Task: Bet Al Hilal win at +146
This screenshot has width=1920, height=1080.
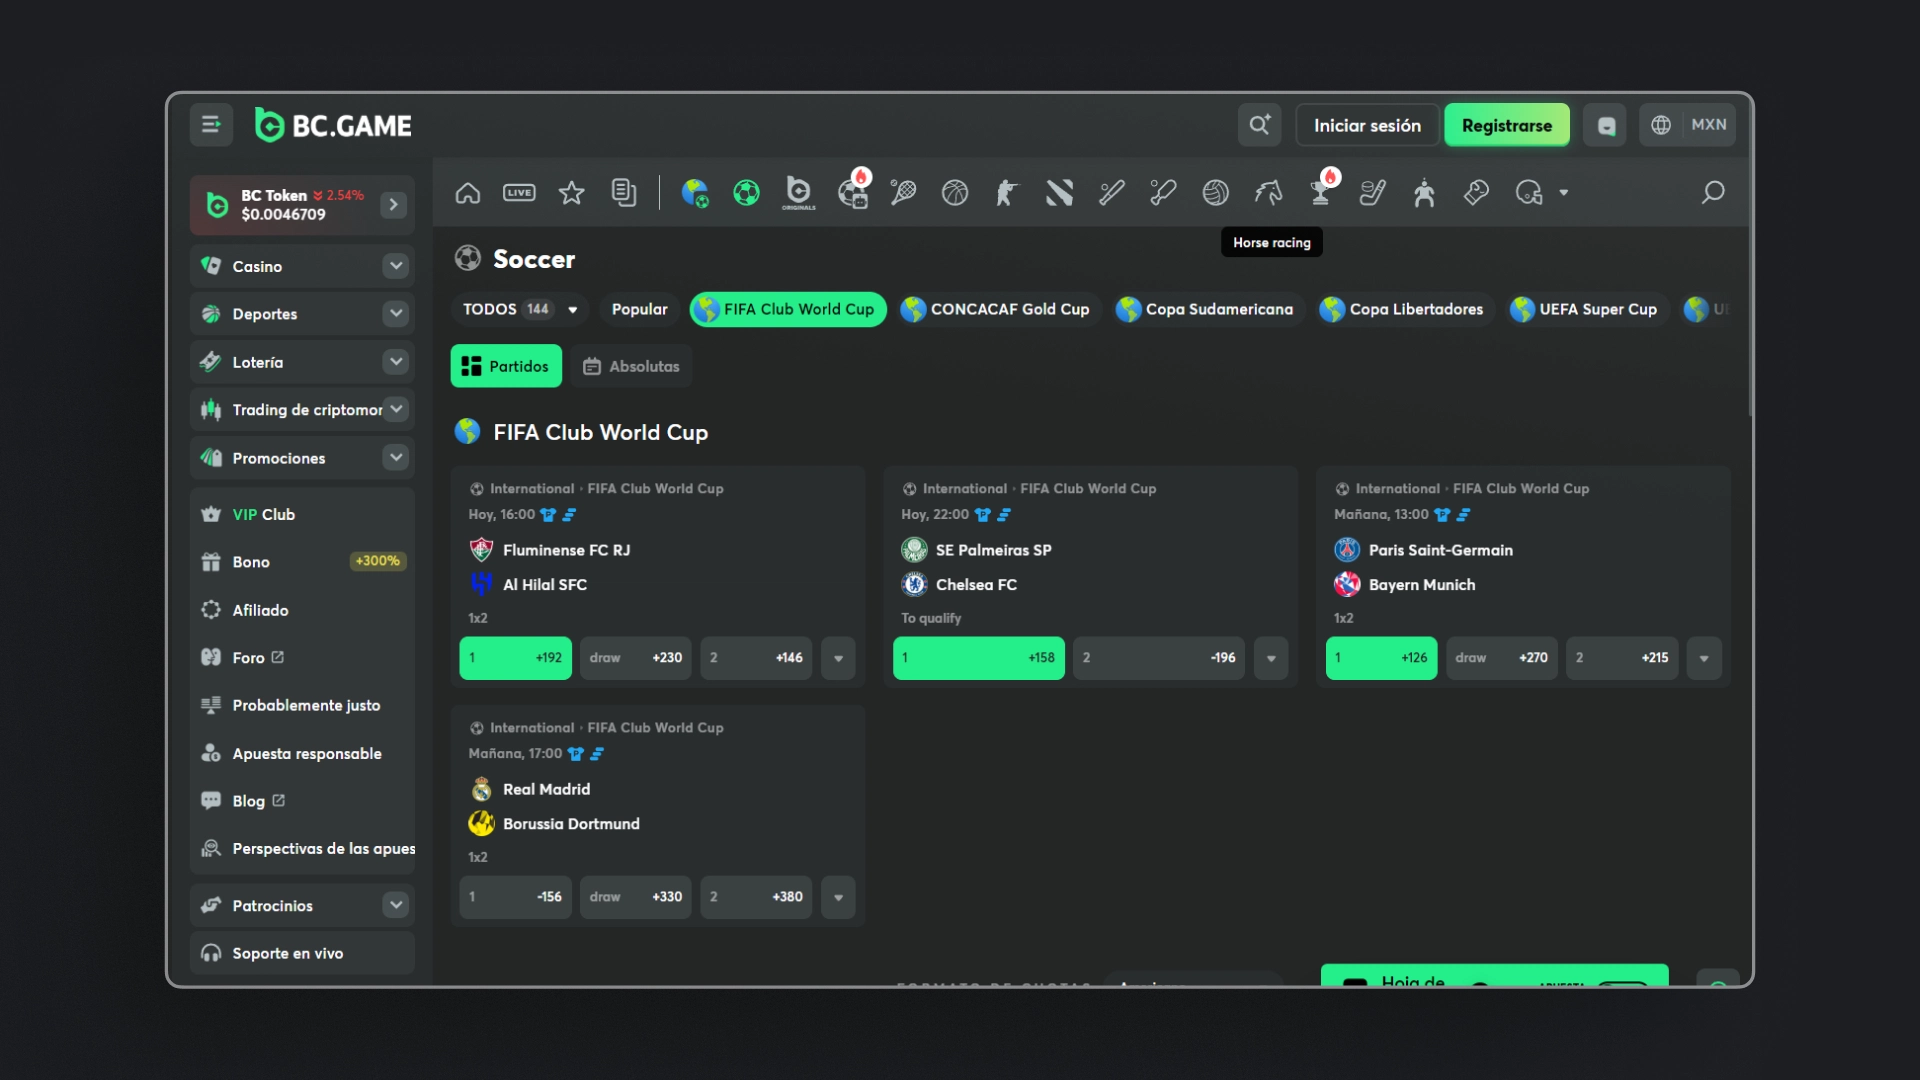Action: point(756,658)
